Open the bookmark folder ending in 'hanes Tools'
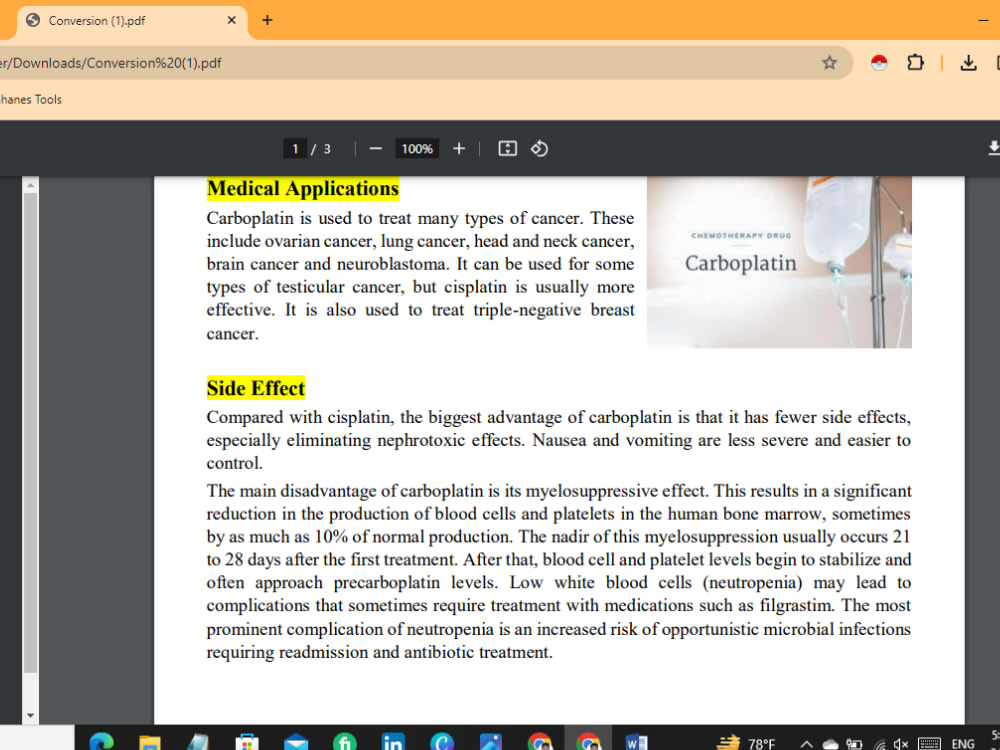The image size is (1000, 750). click(31, 99)
